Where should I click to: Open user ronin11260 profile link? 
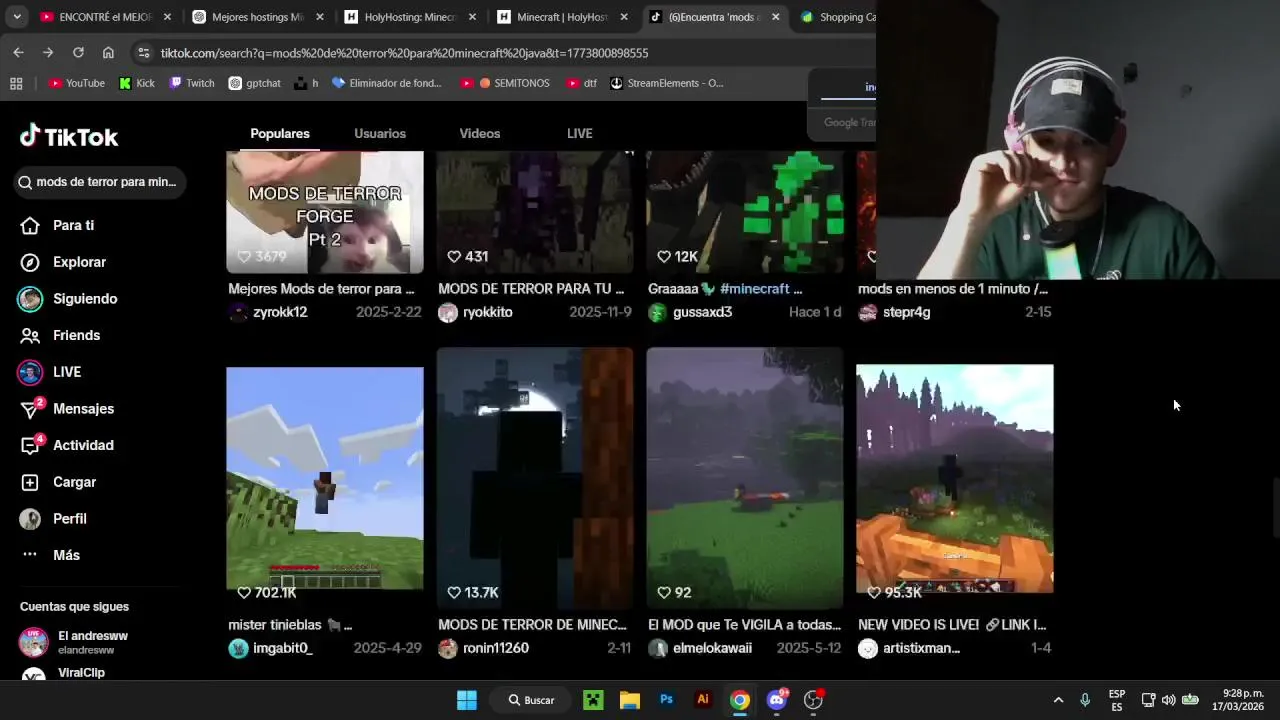click(x=496, y=648)
